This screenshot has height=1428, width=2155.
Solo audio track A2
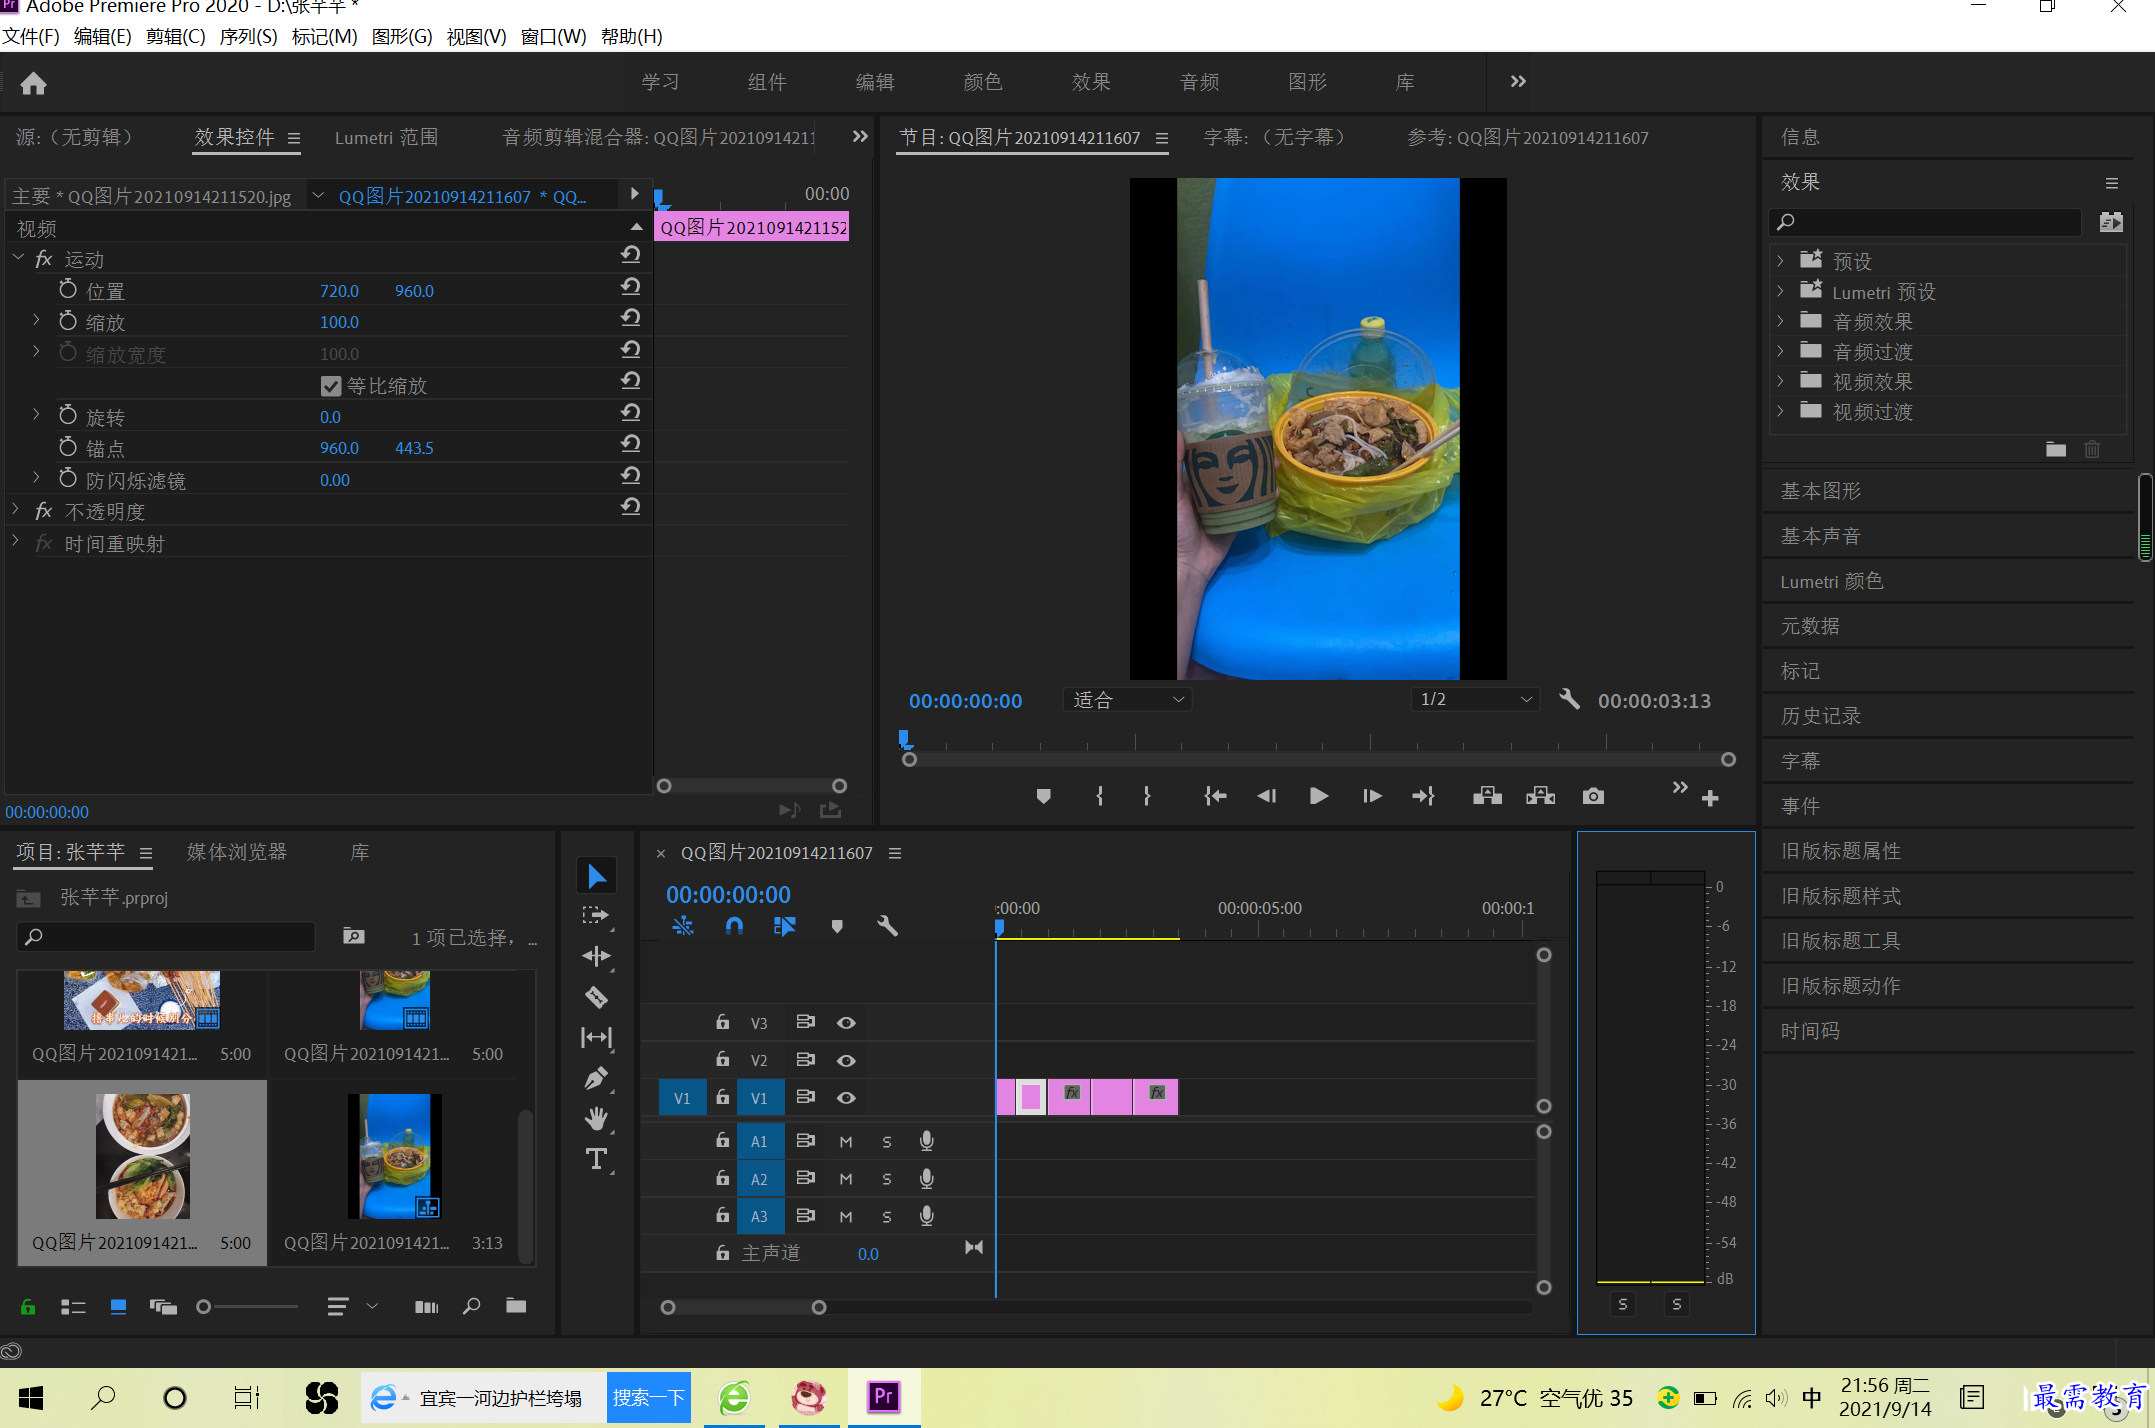pos(886,1179)
